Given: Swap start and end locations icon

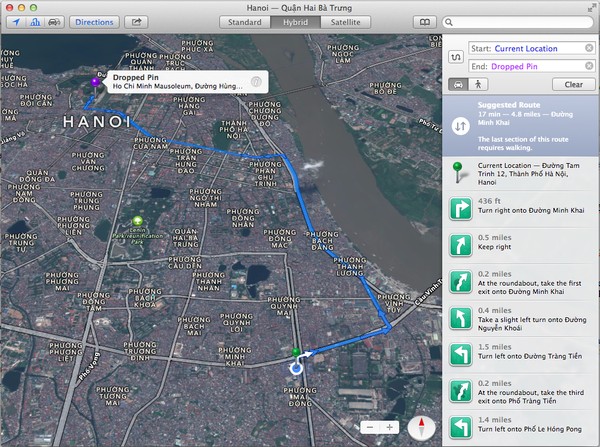Looking at the screenshot, I should [x=456, y=57].
